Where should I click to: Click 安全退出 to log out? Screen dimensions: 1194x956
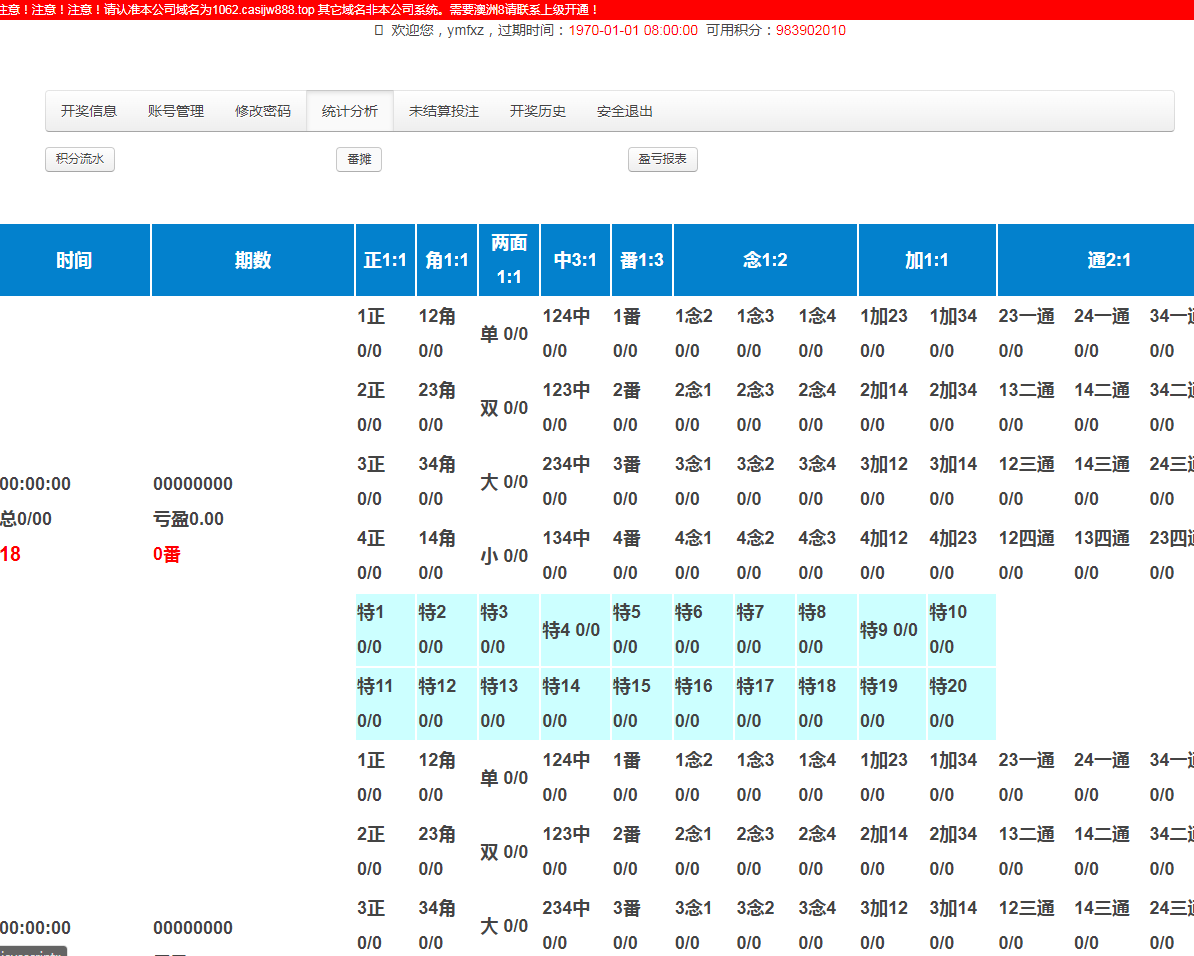click(625, 111)
